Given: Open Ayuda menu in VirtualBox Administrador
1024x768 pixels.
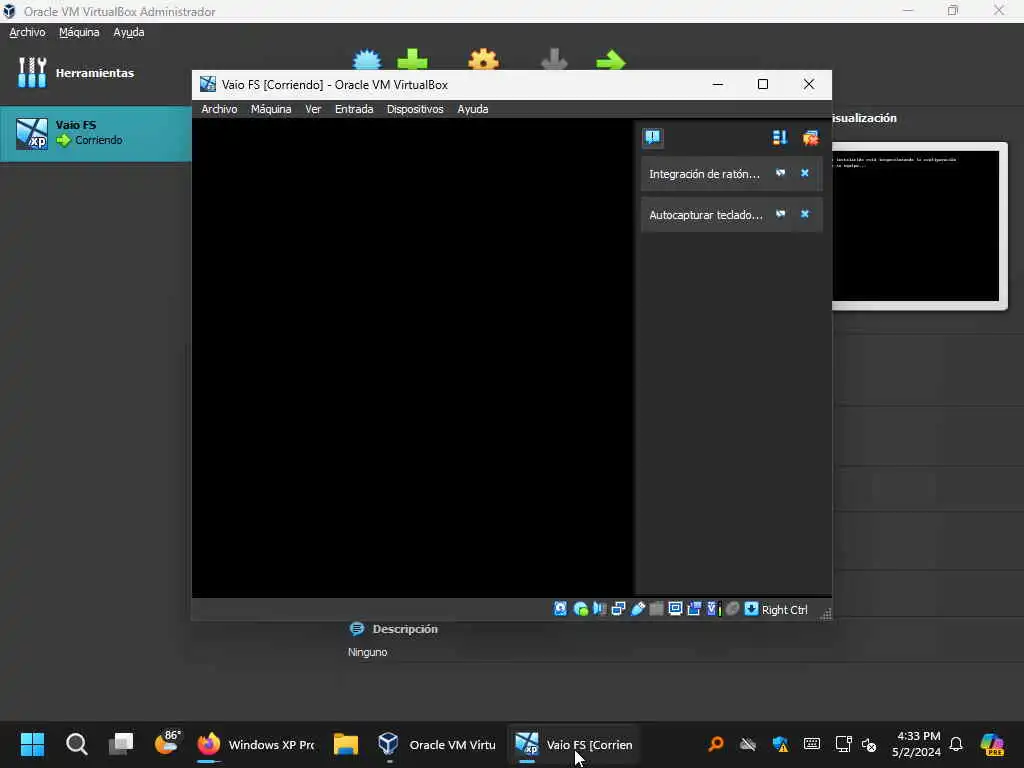Looking at the screenshot, I should [129, 32].
